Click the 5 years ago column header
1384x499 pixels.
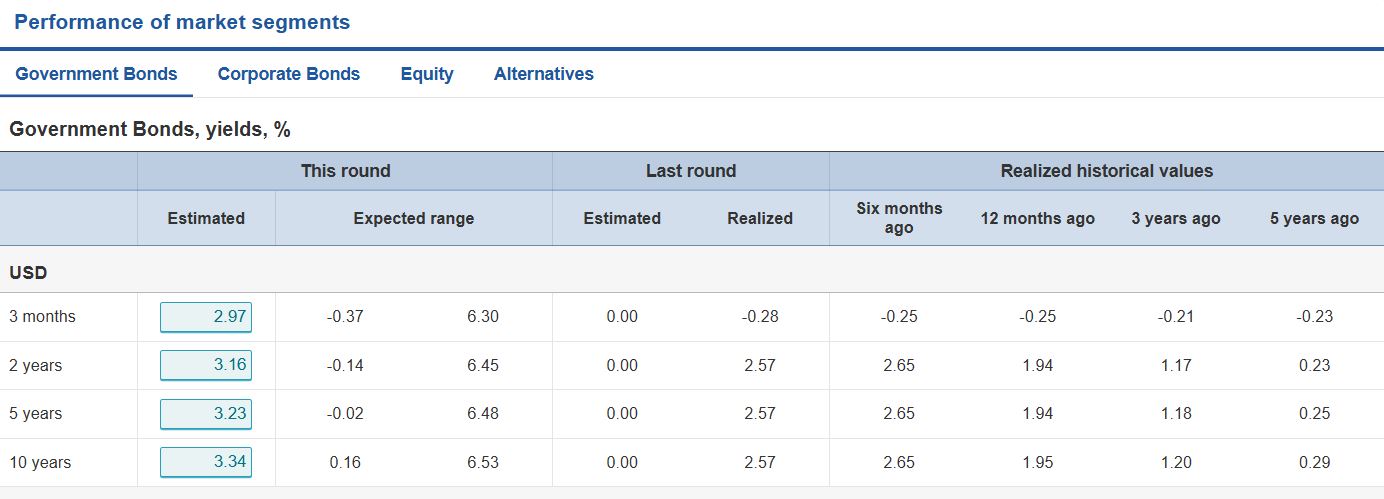pyautogui.click(x=1314, y=218)
